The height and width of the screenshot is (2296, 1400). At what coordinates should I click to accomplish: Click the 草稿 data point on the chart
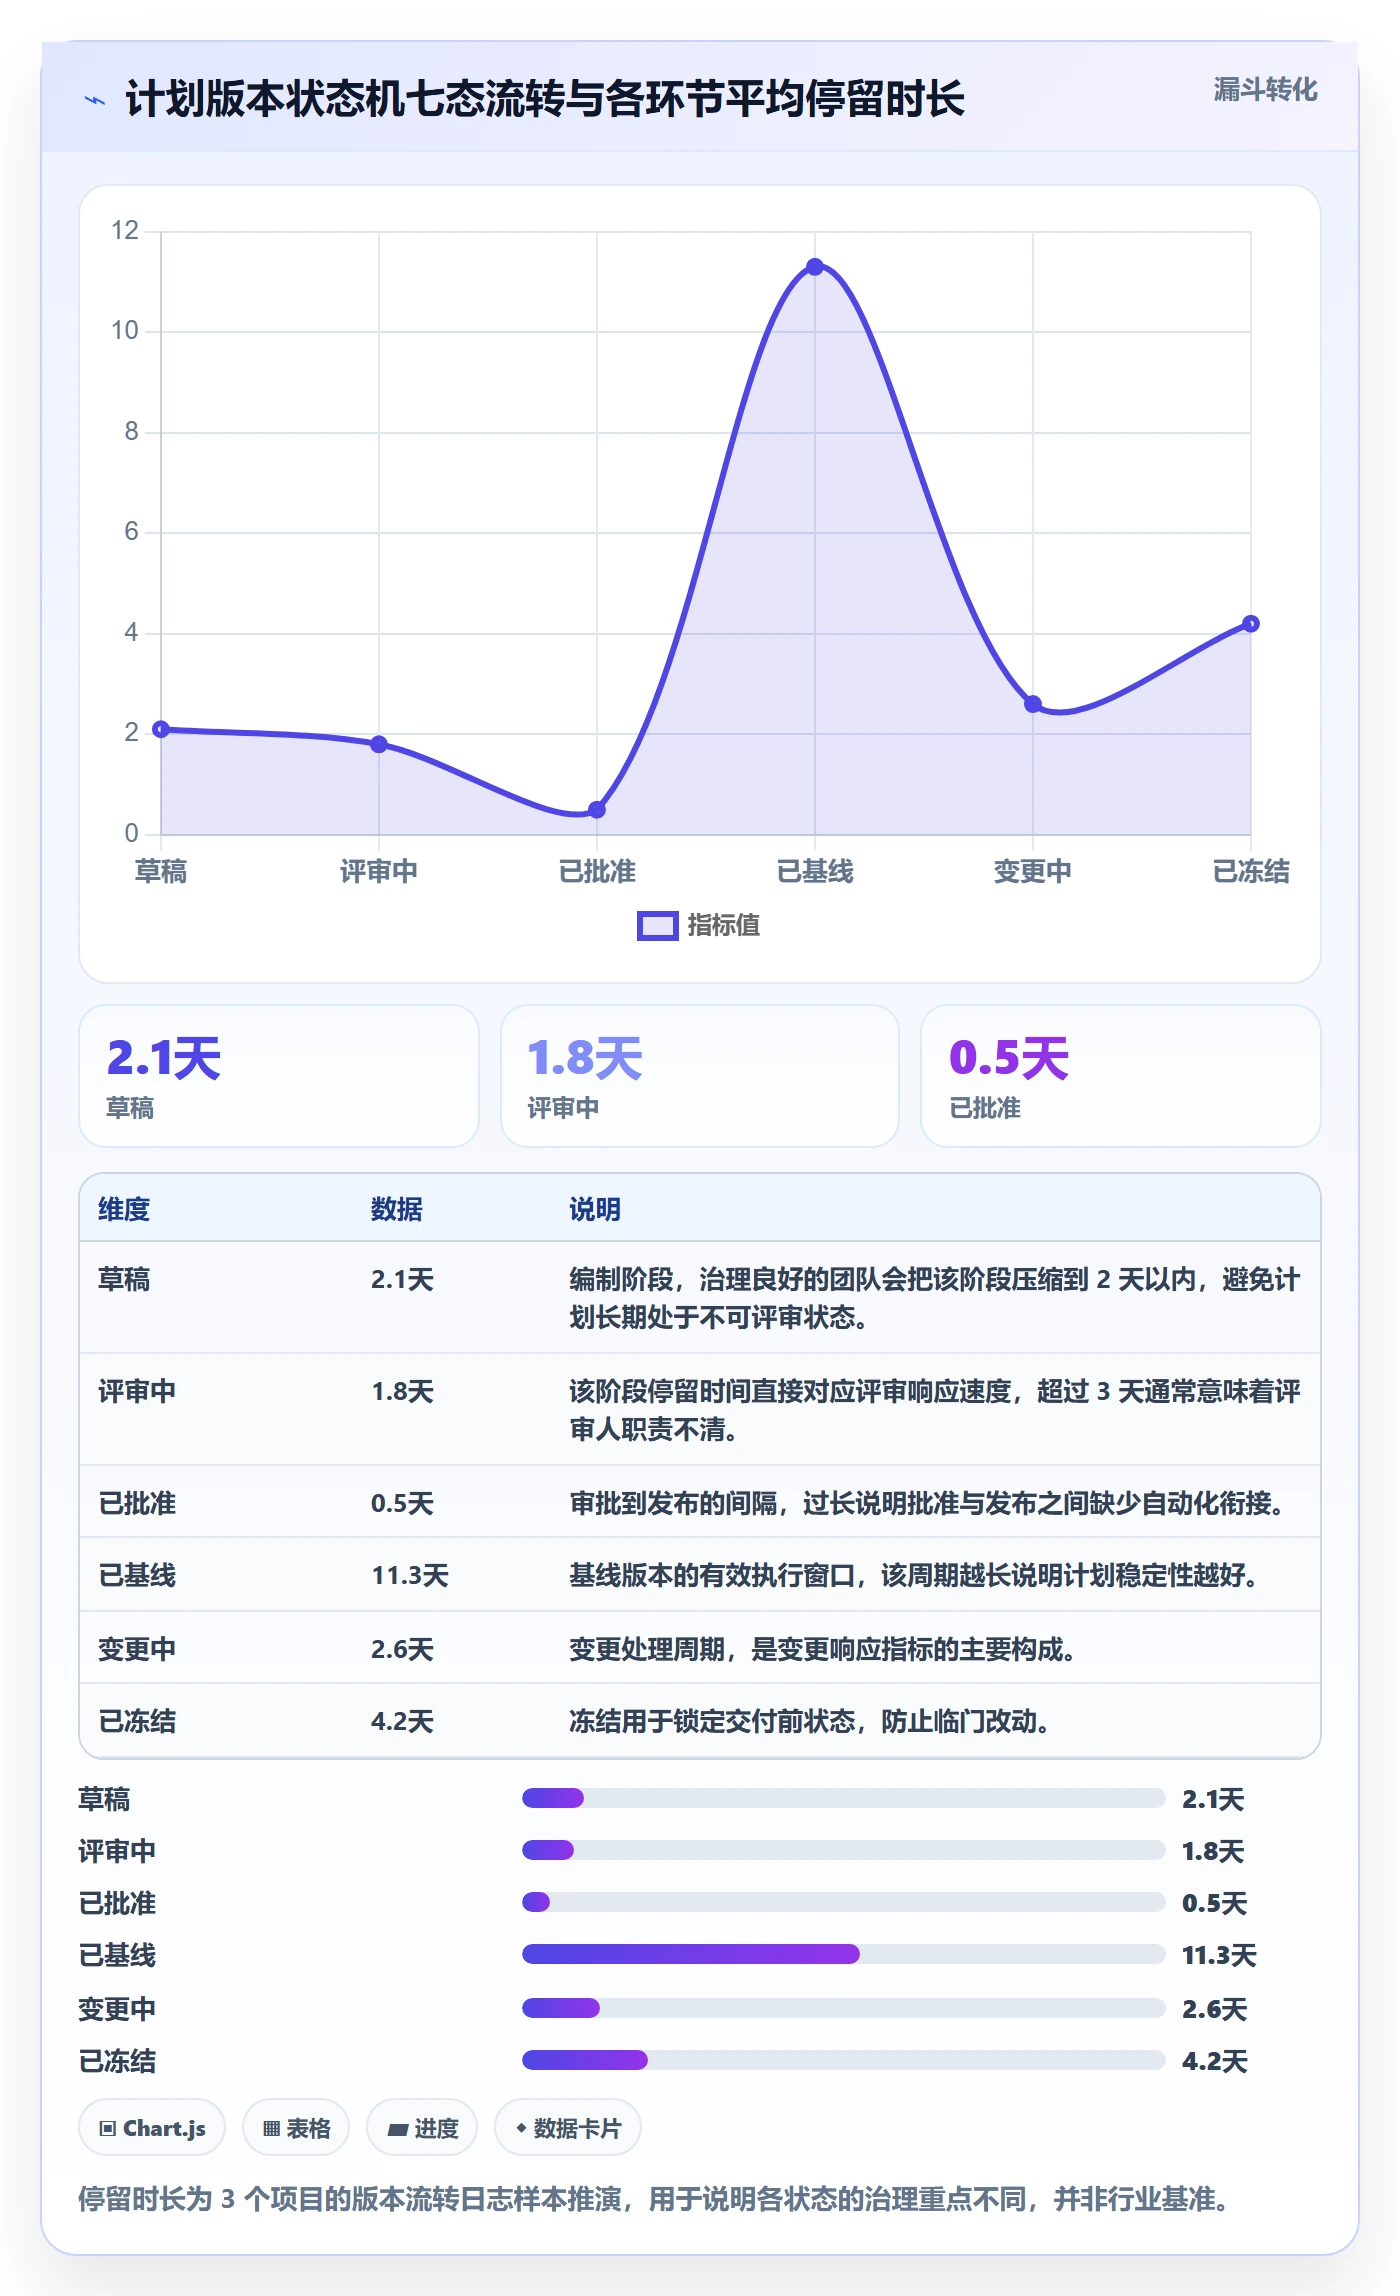161,729
